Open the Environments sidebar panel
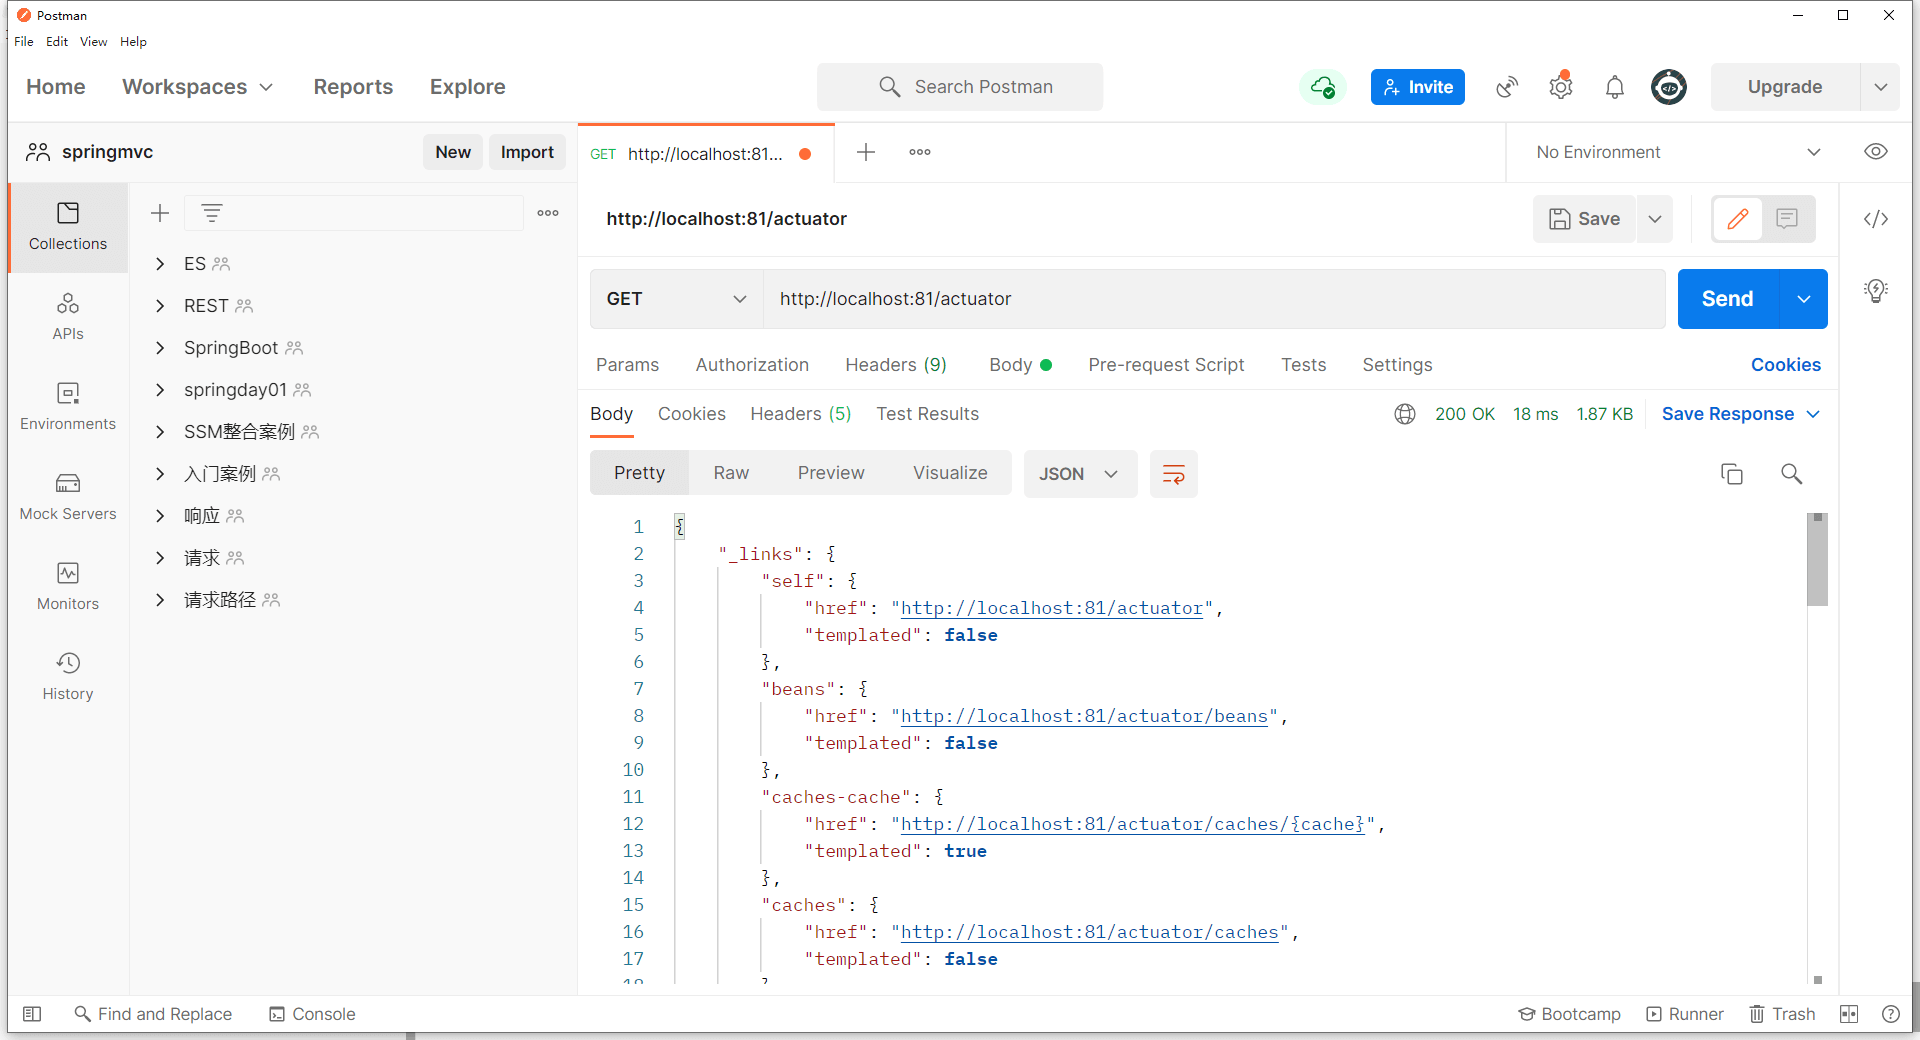The height and width of the screenshot is (1040, 1920). coord(68,407)
